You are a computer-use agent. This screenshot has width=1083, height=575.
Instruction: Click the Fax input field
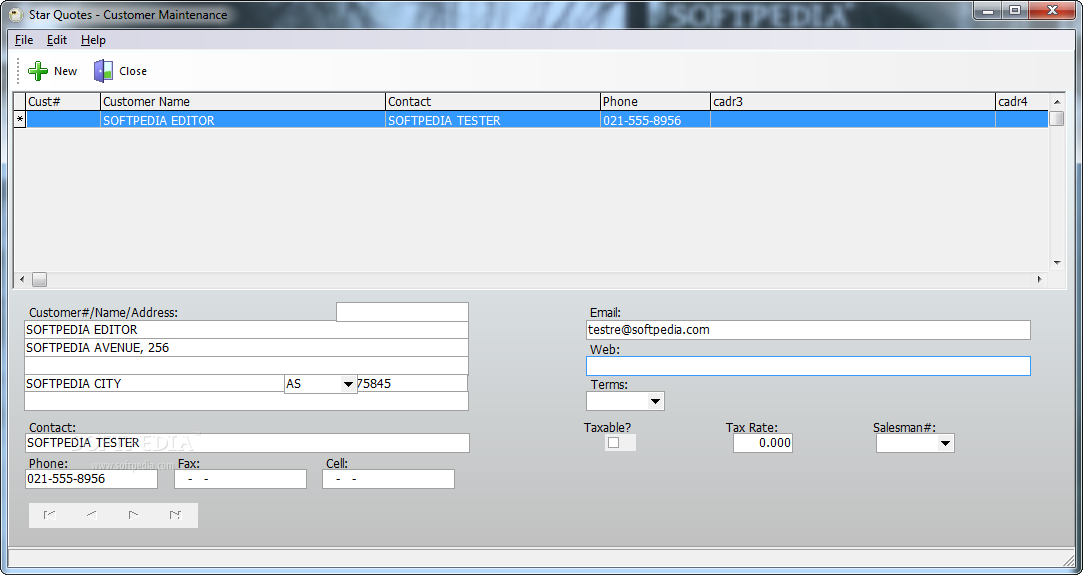pyautogui.click(x=240, y=479)
